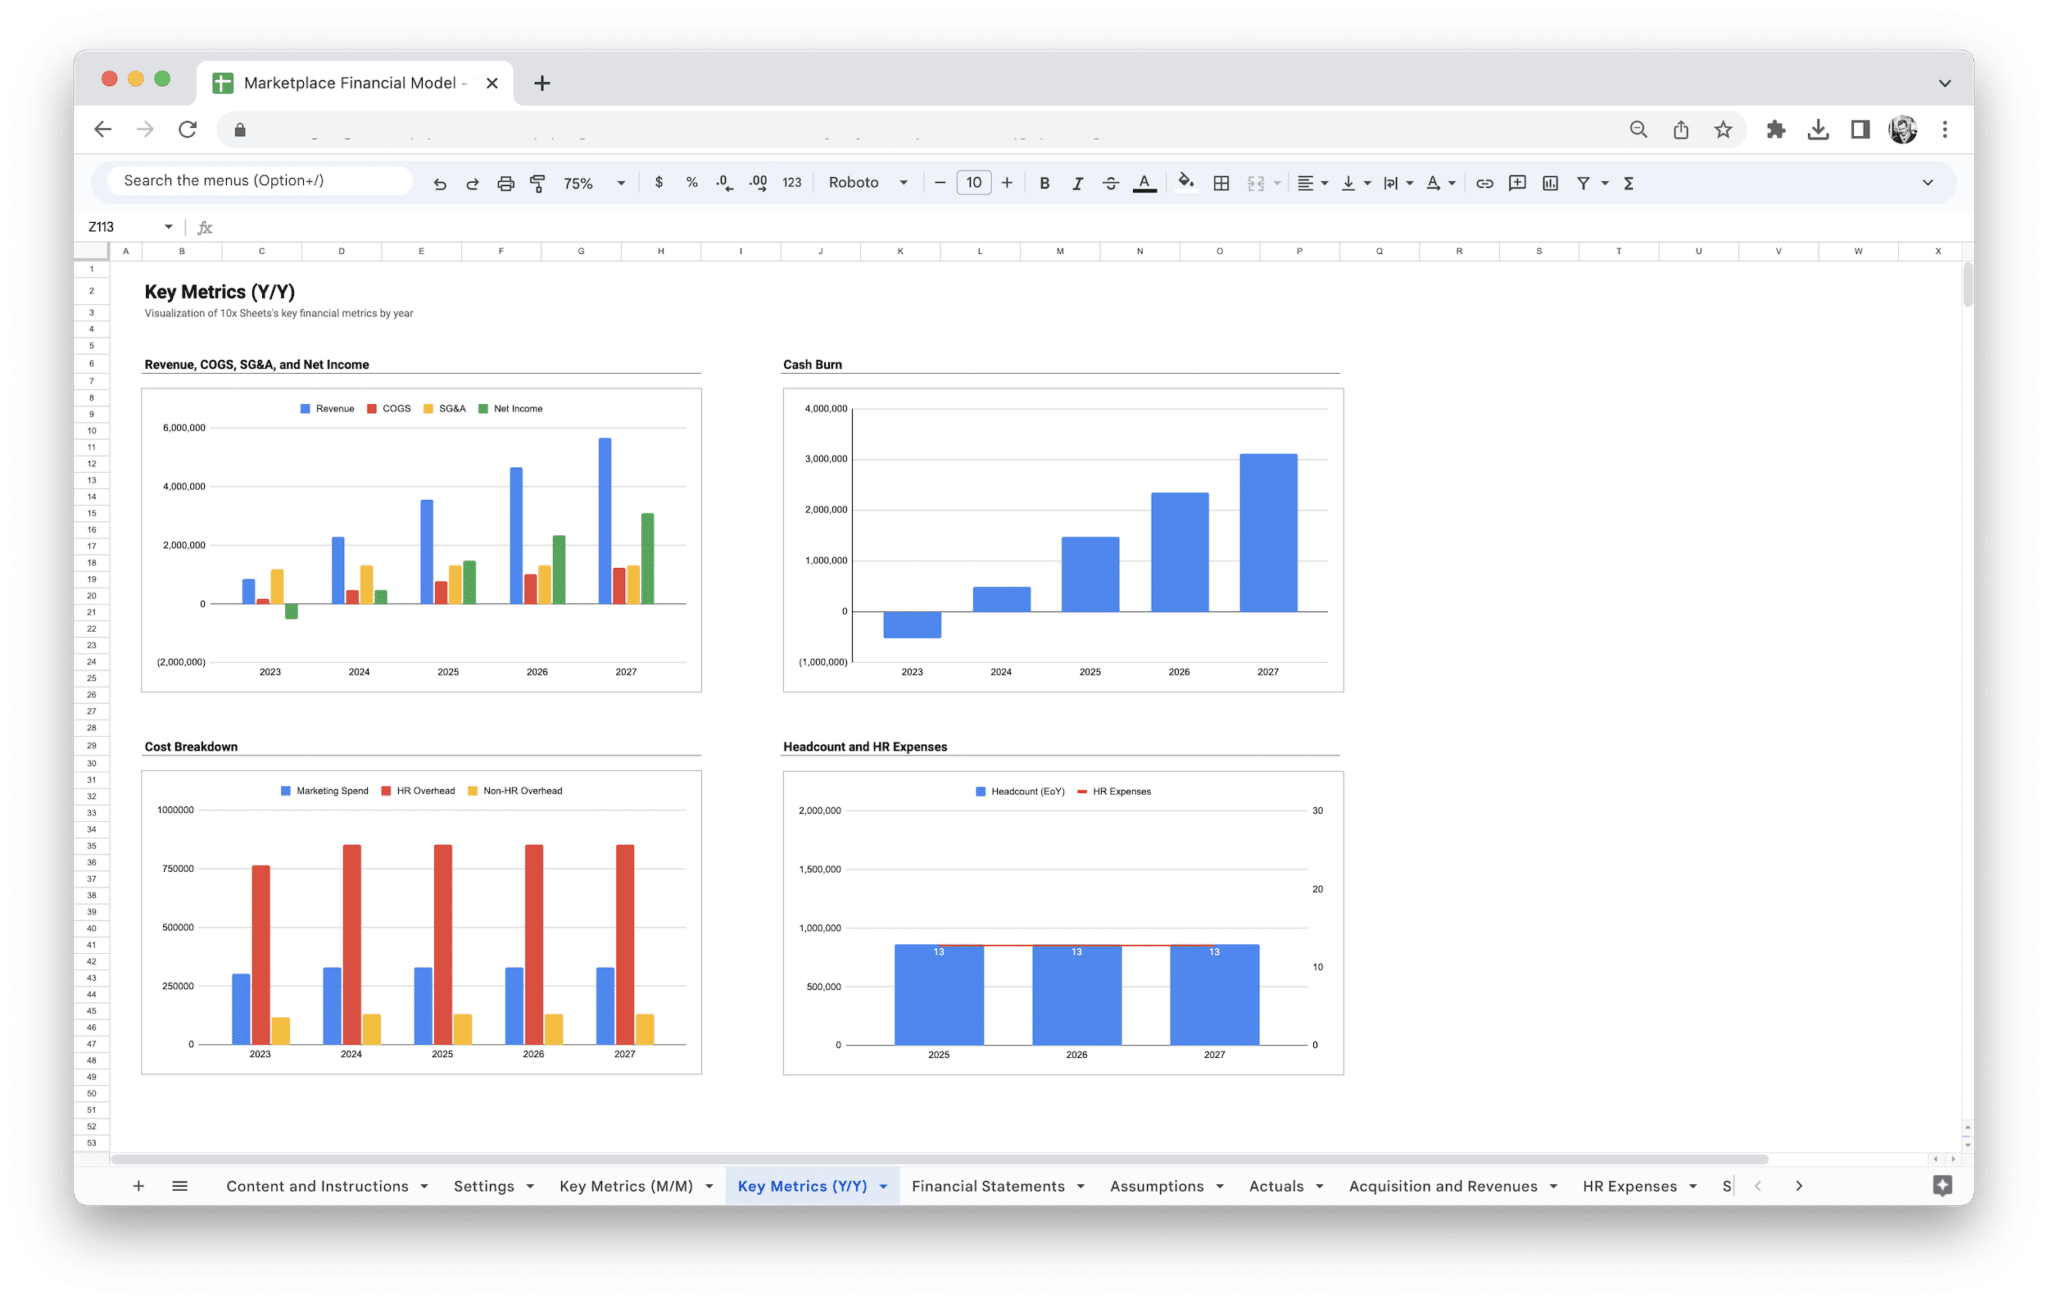Toggle bold formatting
Screen dimensions: 2048x1303
point(1044,182)
